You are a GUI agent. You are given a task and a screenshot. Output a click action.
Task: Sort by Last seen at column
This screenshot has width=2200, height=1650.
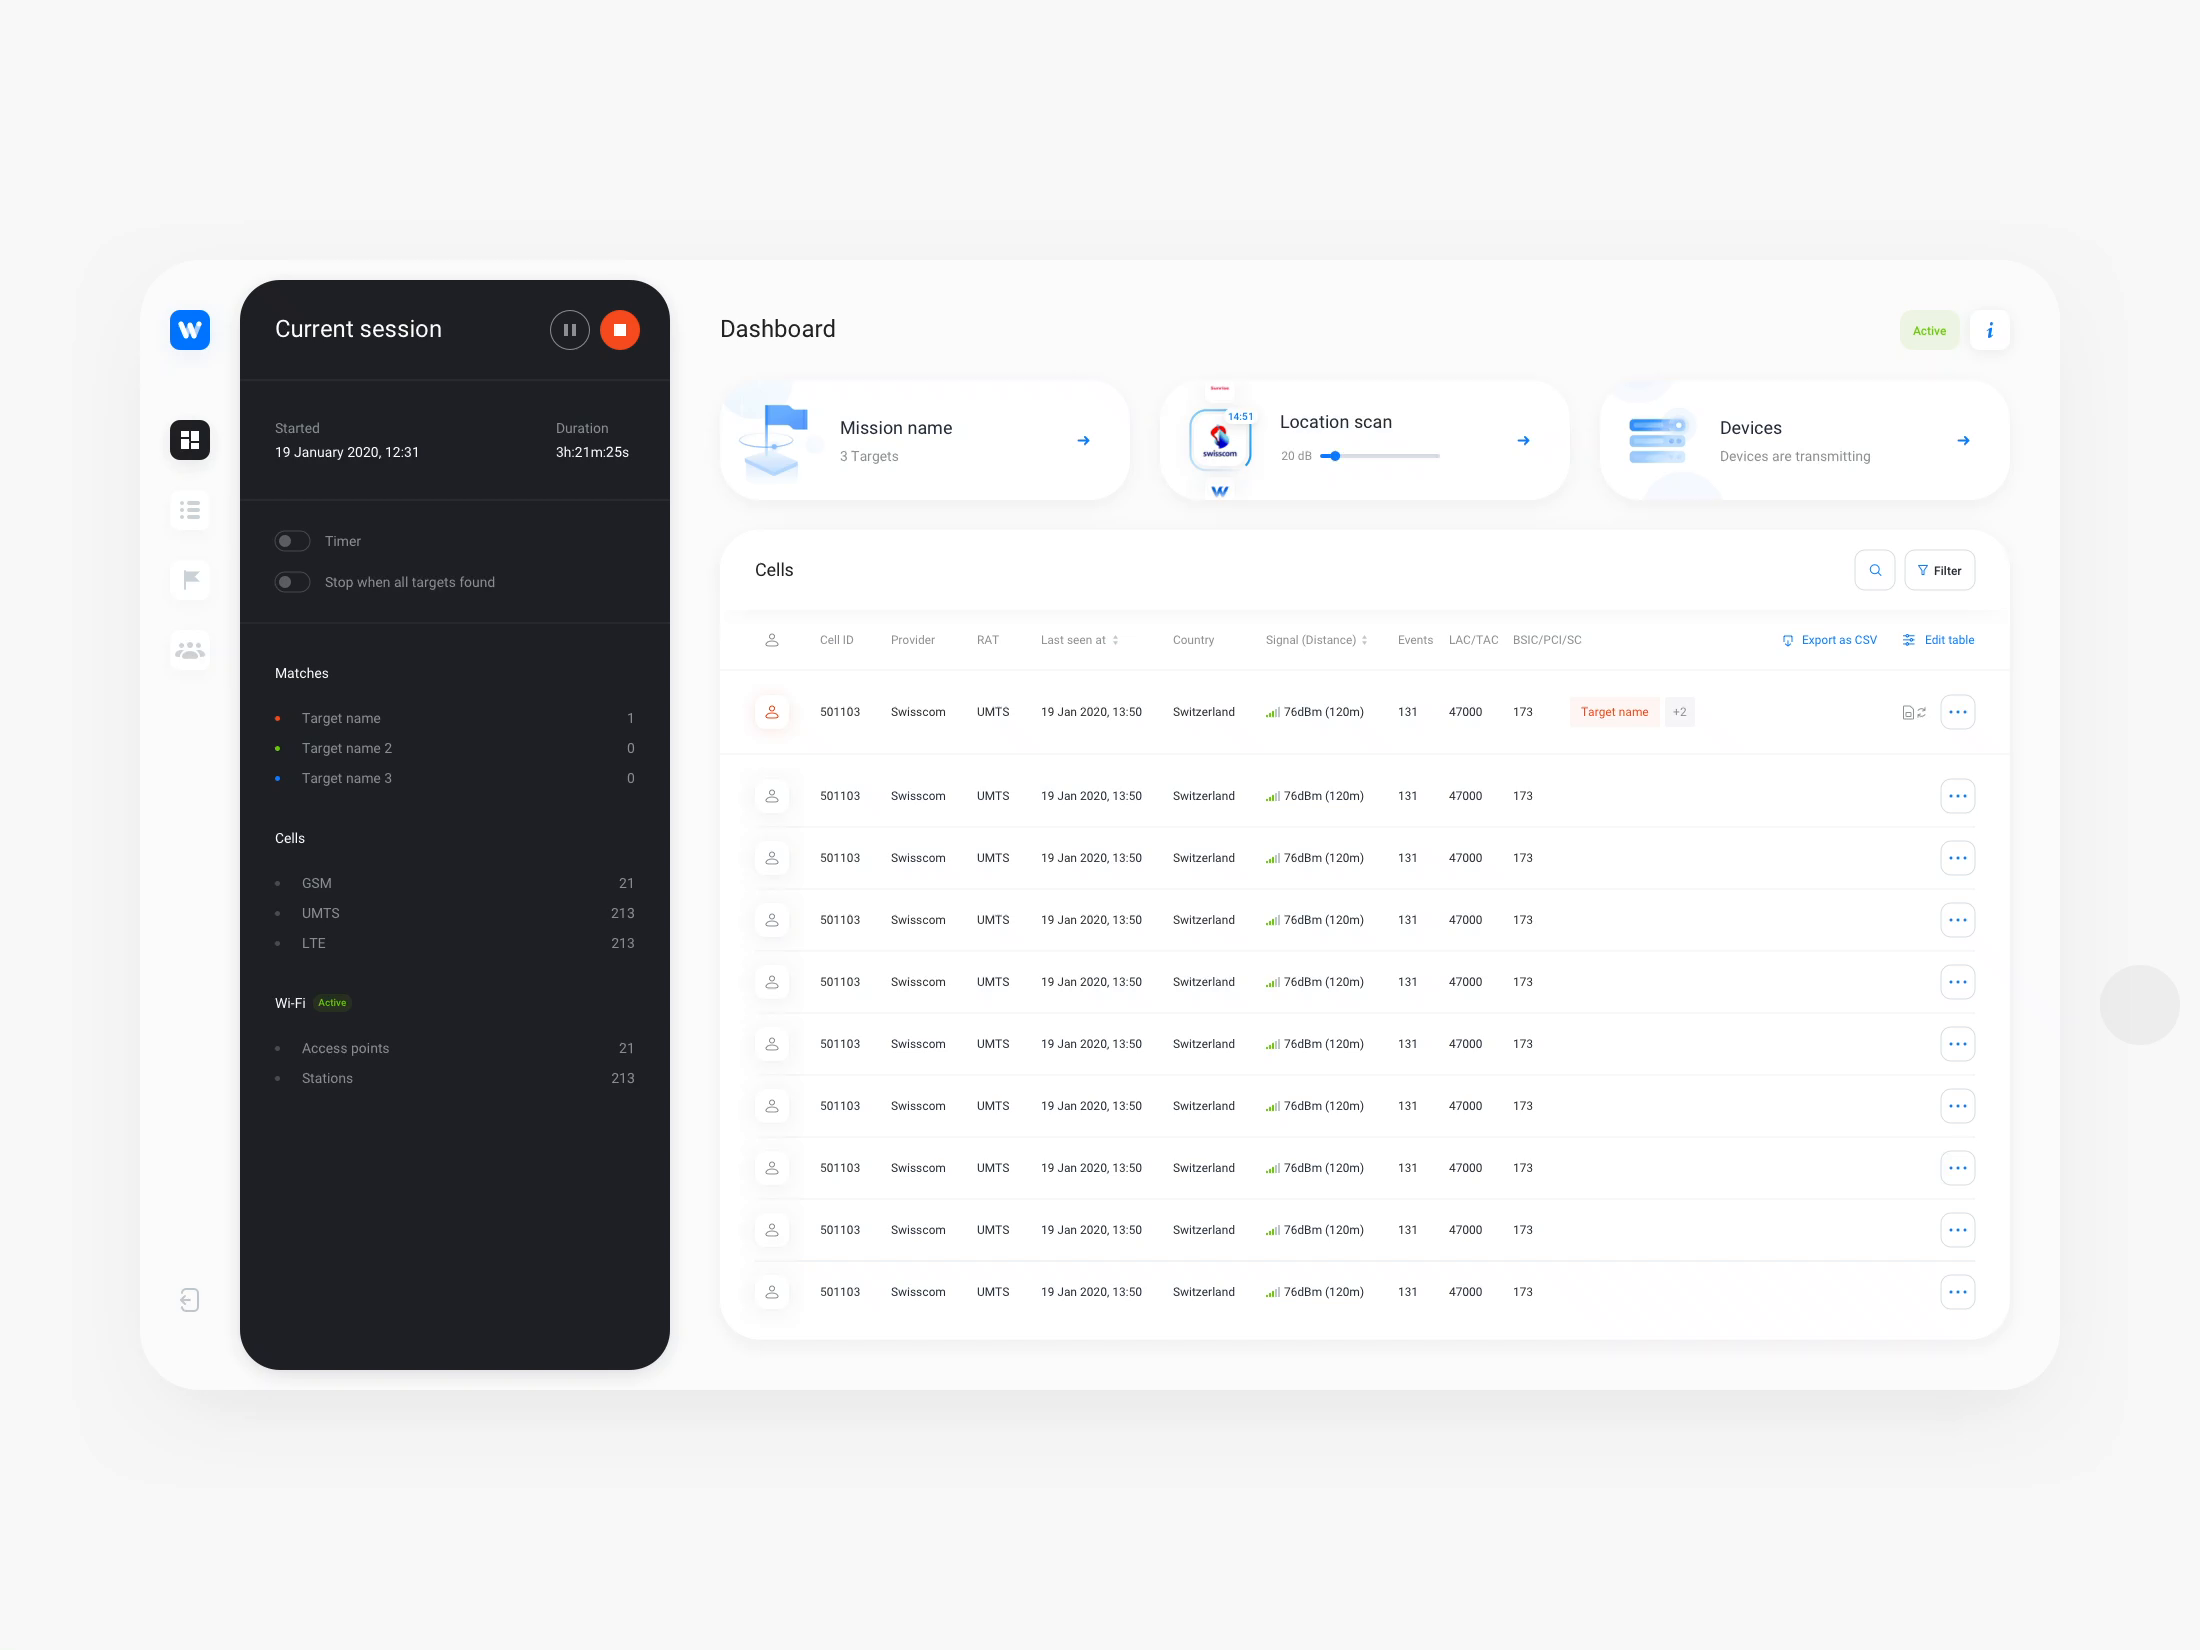pyautogui.click(x=1079, y=640)
